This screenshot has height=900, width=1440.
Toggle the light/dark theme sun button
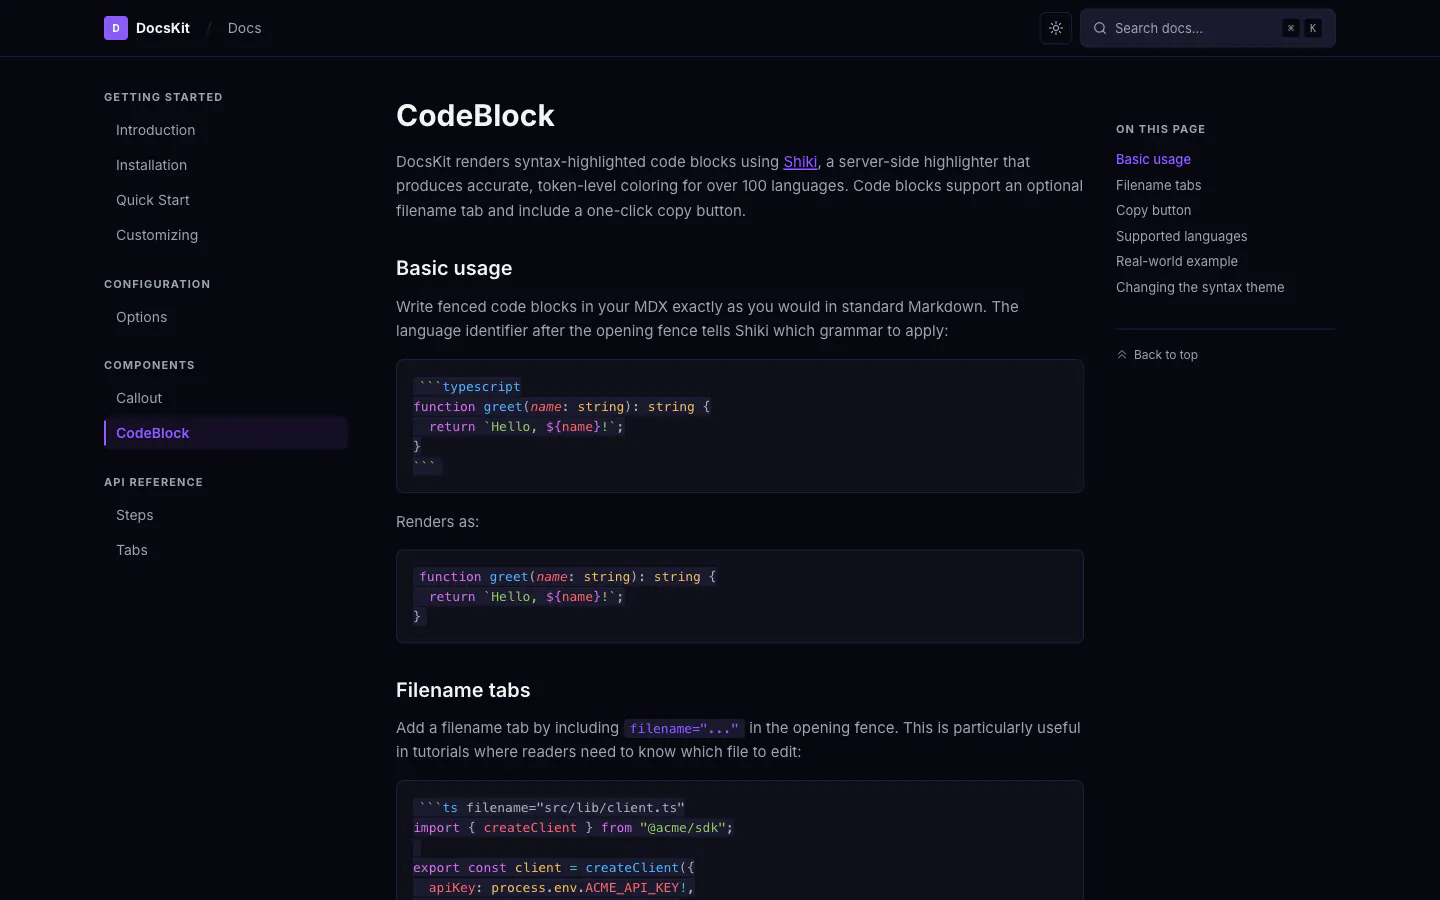1056,28
